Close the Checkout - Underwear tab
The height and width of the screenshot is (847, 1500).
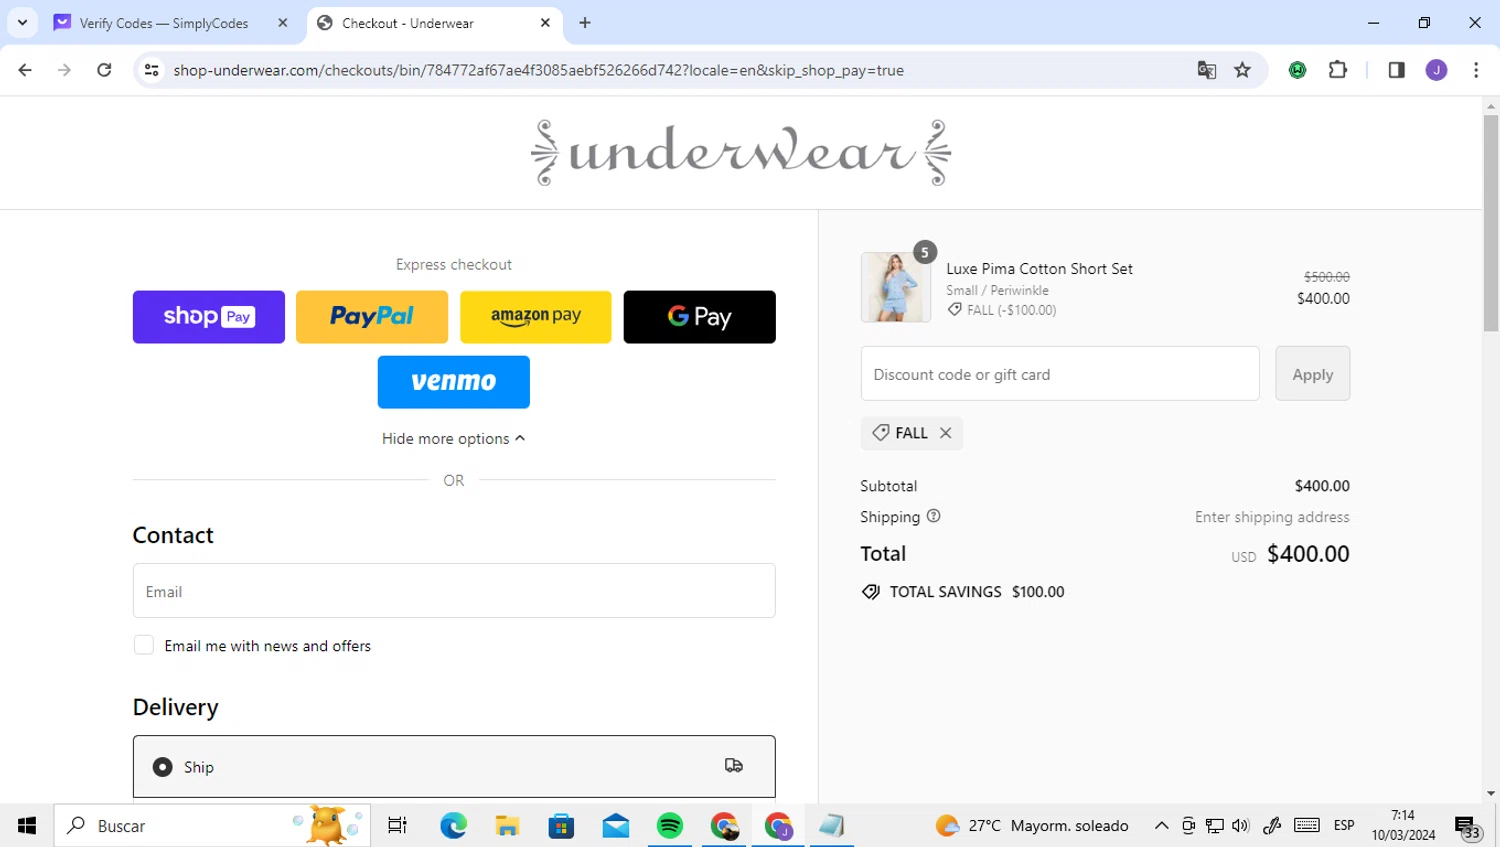pyautogui.click(x=545, y=23)
